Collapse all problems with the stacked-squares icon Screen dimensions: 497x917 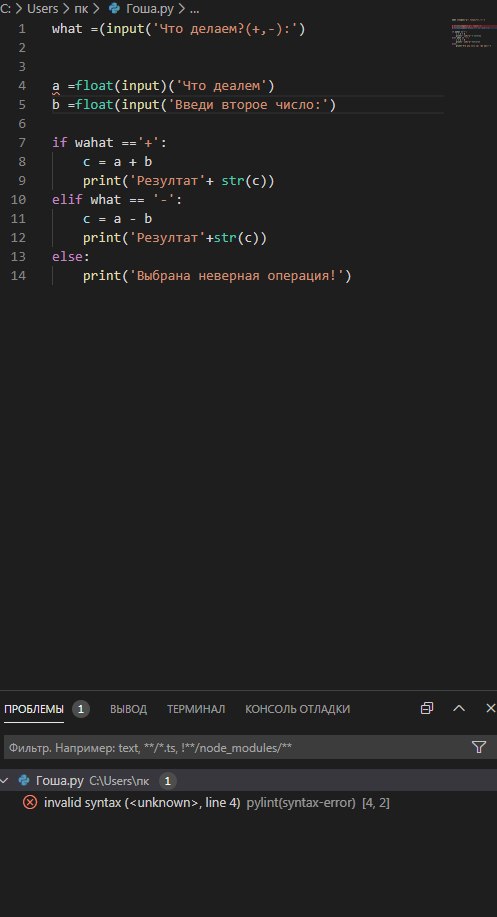427,708
